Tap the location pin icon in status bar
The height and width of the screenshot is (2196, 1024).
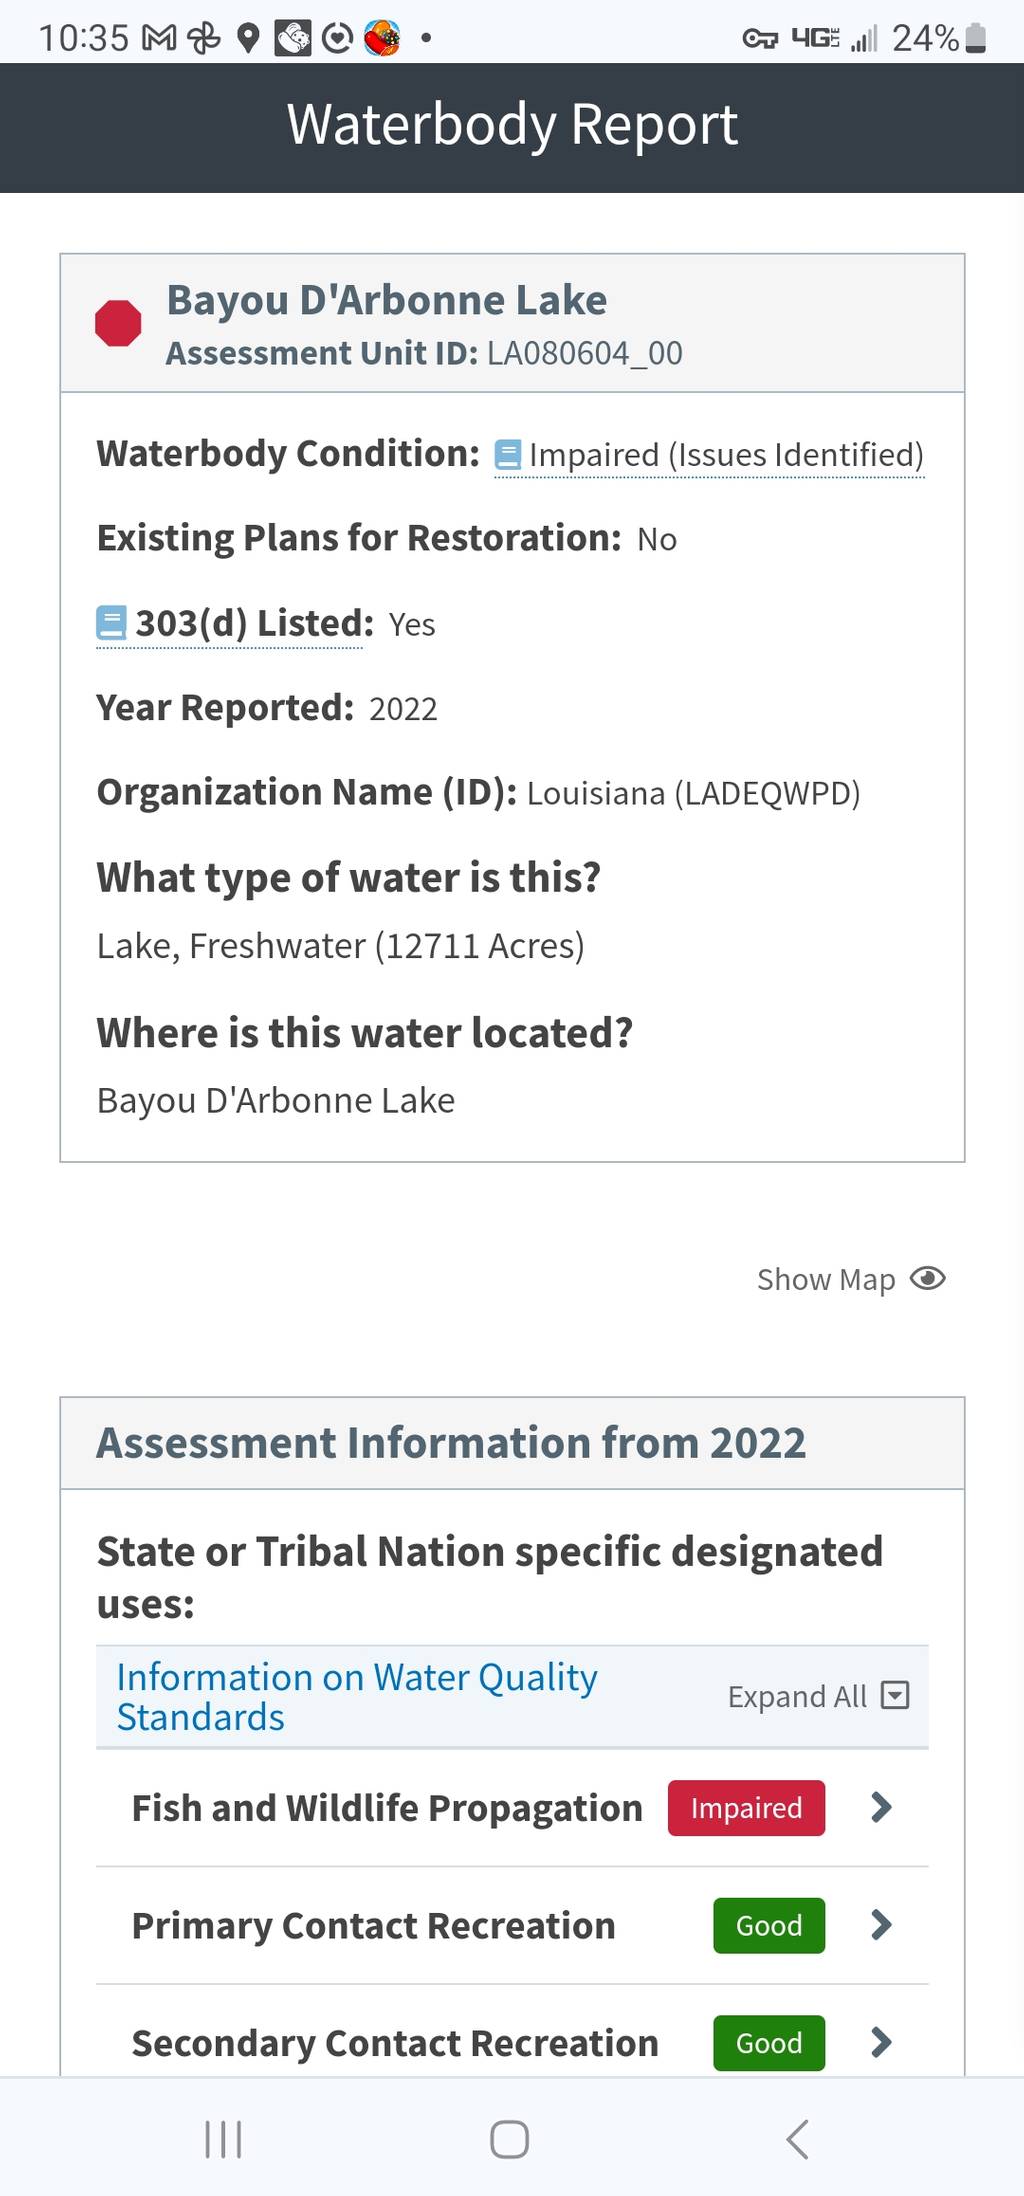[x=248, y=39]
